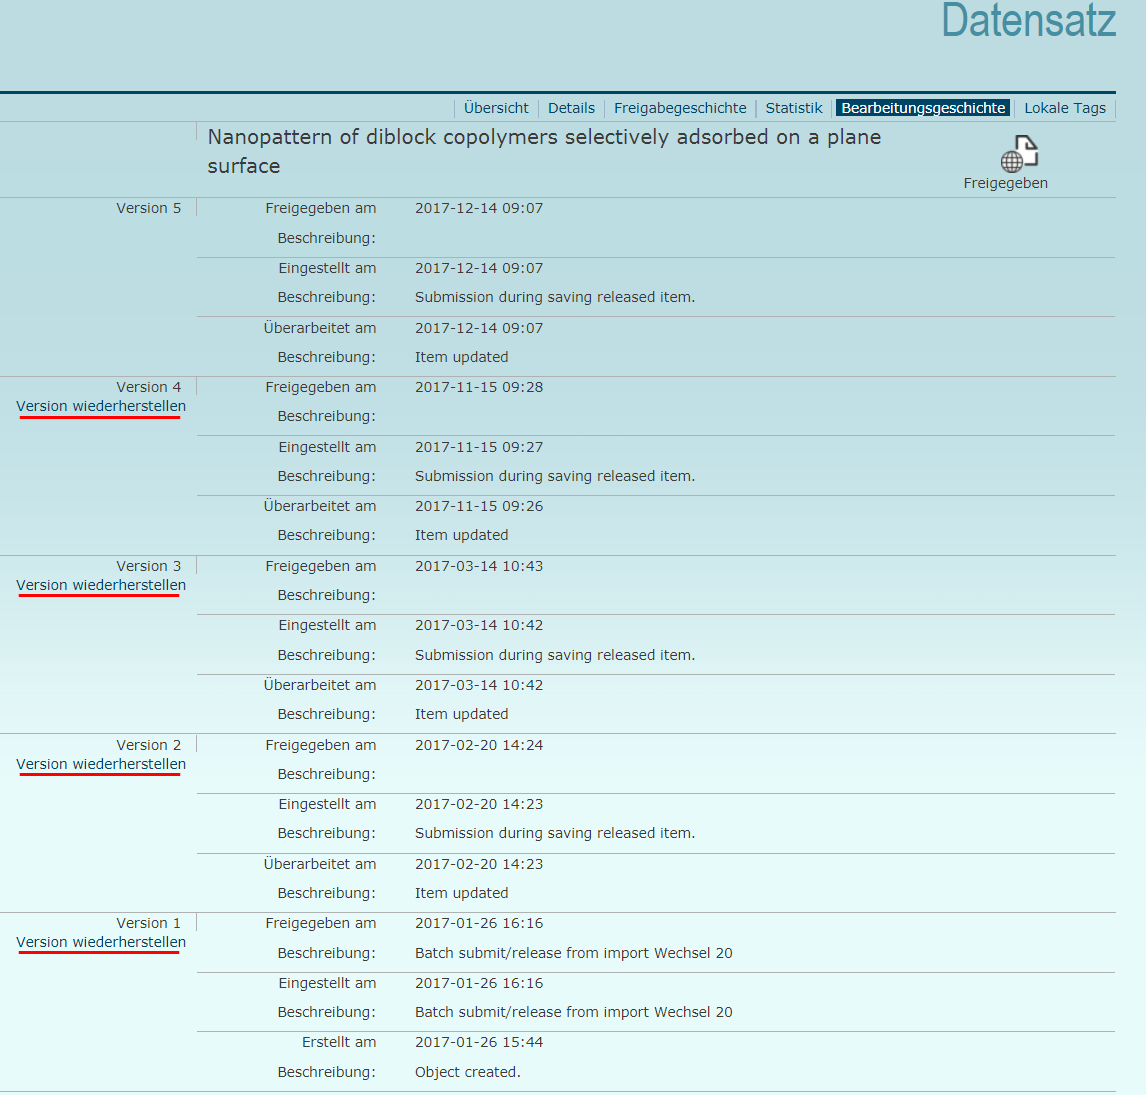Screen dimensions: 1146x1095
Task: Open the Übersicht tab
Action: coord(496,108)
